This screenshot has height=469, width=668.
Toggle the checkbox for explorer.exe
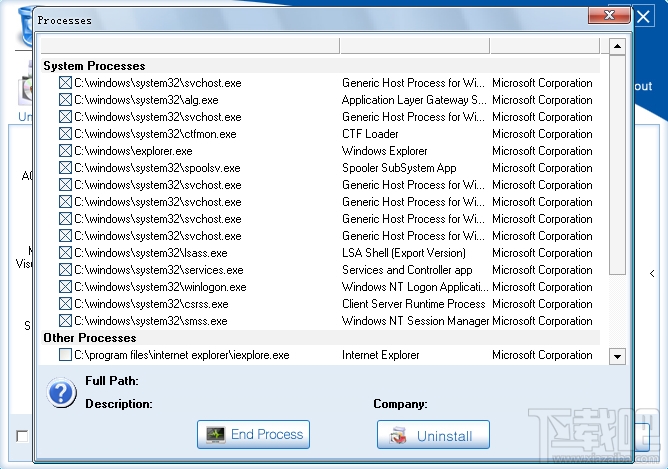[x=65, y=151]
